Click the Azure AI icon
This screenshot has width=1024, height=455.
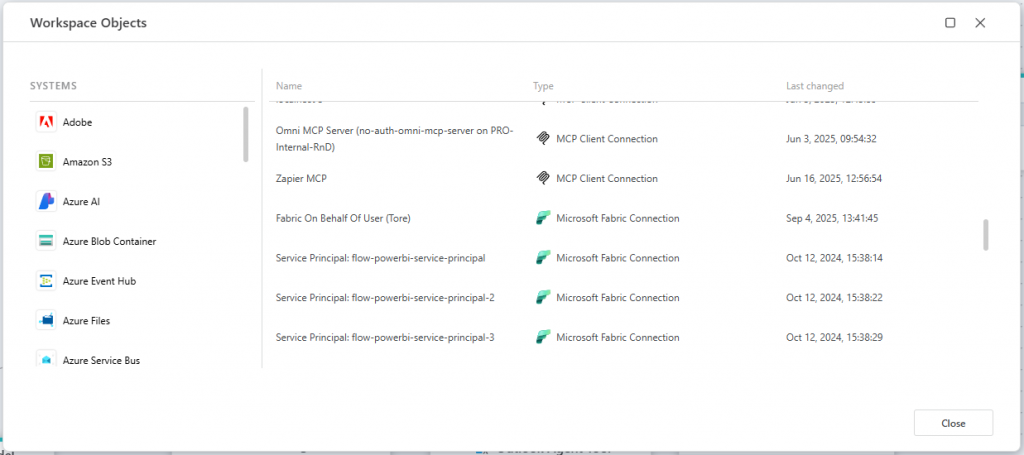pos(45,202)
